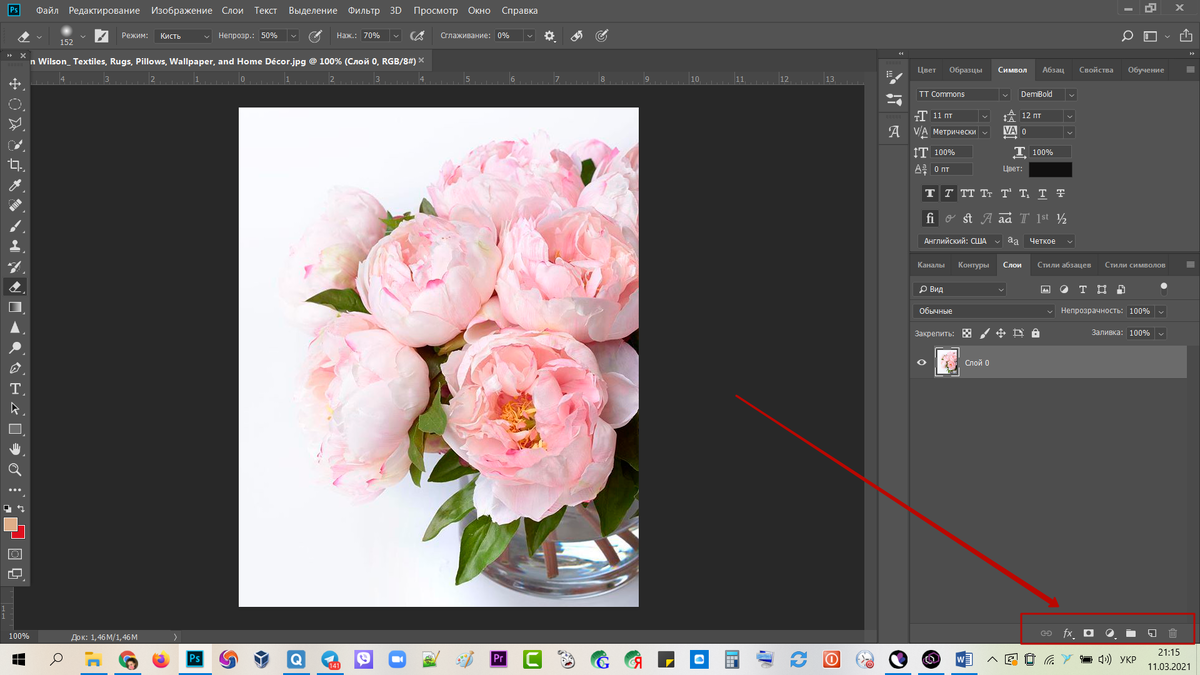Swap foreground and background colors
The width and height of the screenshot is (1200, 675).
point(21,510)
